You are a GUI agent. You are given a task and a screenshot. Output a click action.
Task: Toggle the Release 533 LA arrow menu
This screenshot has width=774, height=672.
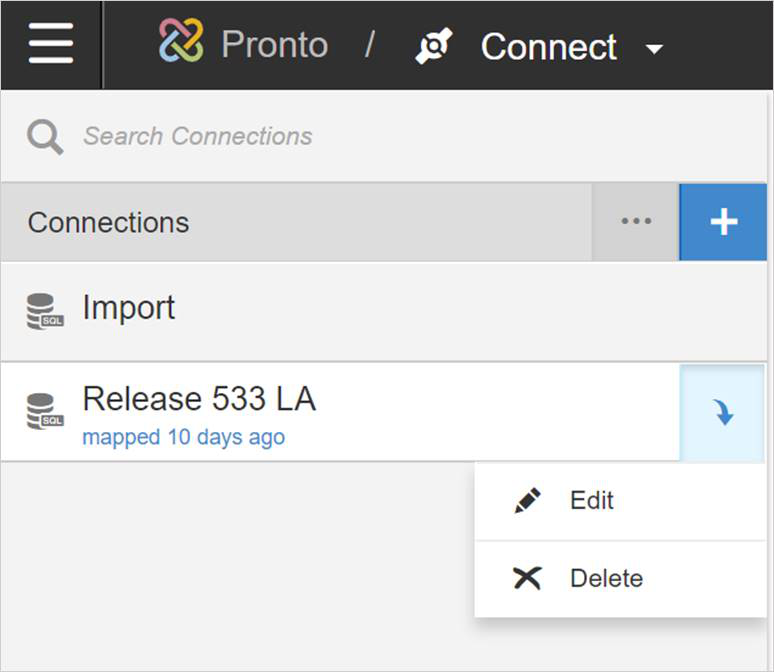(723, 412)
